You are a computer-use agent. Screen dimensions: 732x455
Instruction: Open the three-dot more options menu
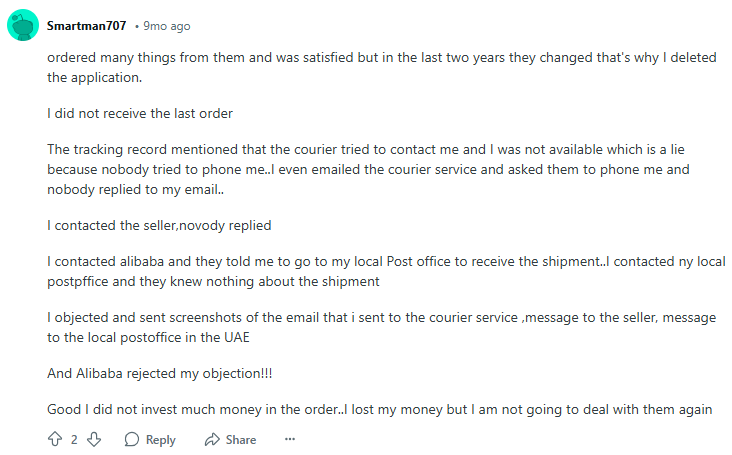pos(290,439)
